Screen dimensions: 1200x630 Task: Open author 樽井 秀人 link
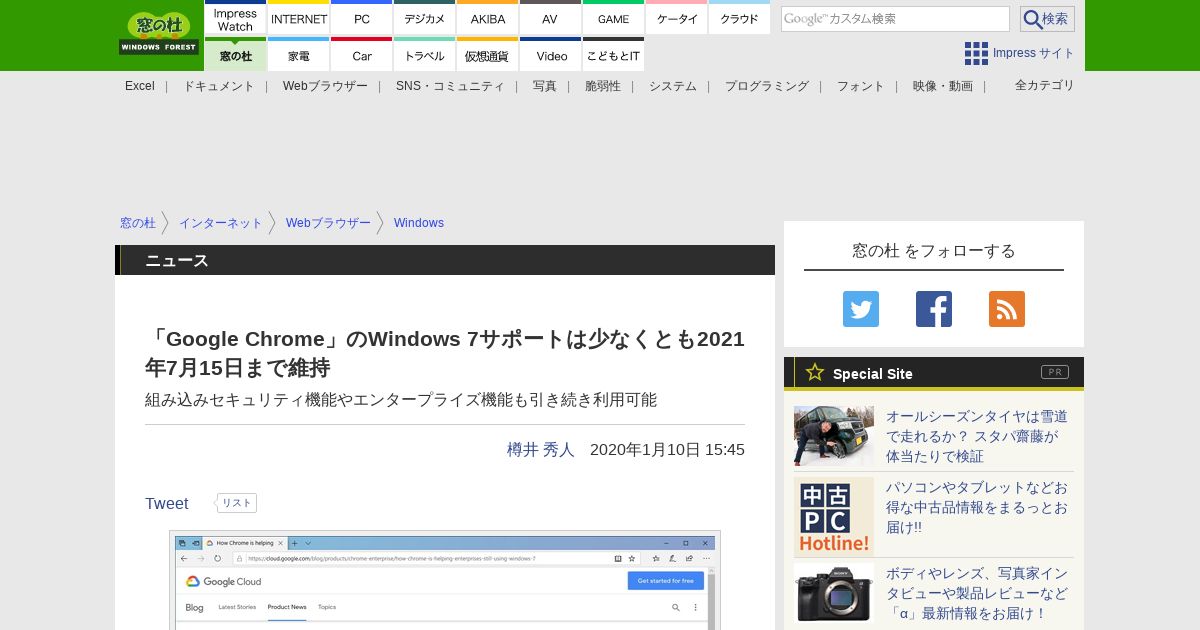(541, 450)
